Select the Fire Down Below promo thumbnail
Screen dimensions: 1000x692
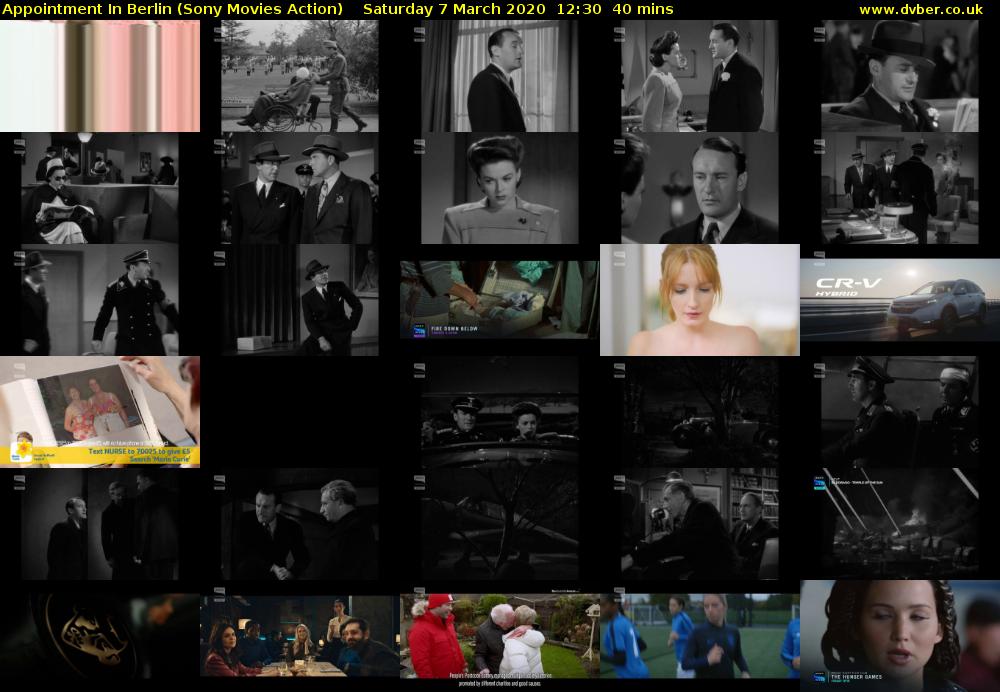click(x=499, y=299)
